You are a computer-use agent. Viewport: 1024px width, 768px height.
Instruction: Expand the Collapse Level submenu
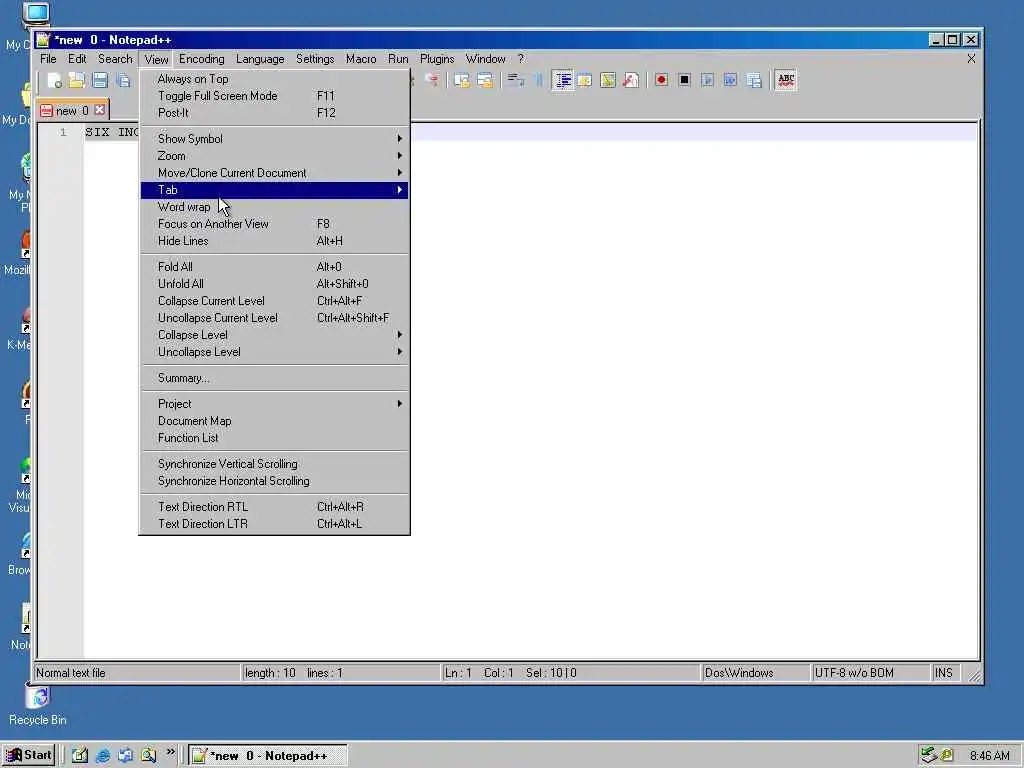(x=275, y=335)
